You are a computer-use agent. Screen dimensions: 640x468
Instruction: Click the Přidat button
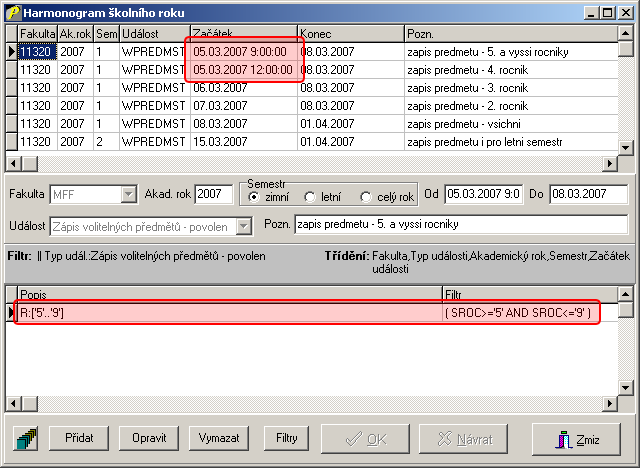click(x=80, y=438)
